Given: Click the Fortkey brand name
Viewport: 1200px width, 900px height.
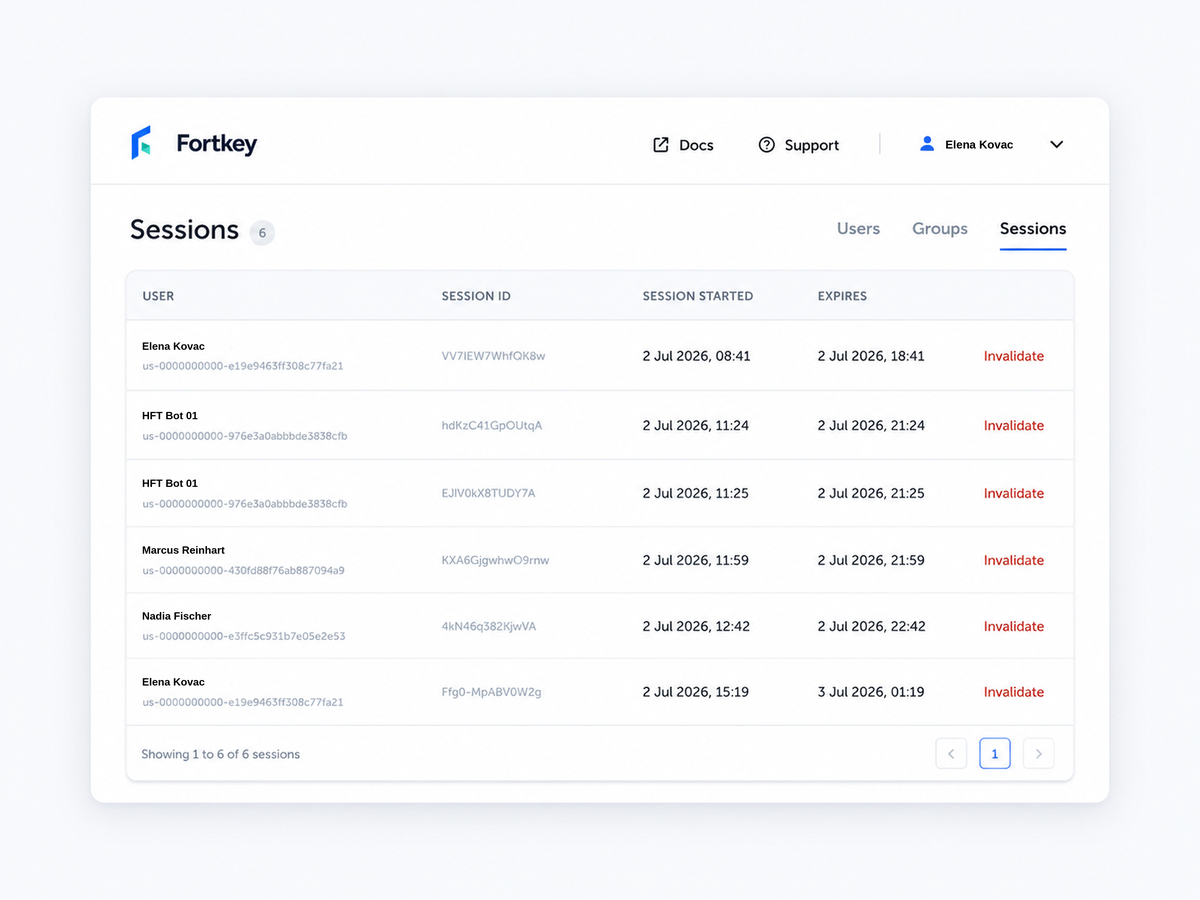Looking at the screenshot, I should (x=217, y=144).
